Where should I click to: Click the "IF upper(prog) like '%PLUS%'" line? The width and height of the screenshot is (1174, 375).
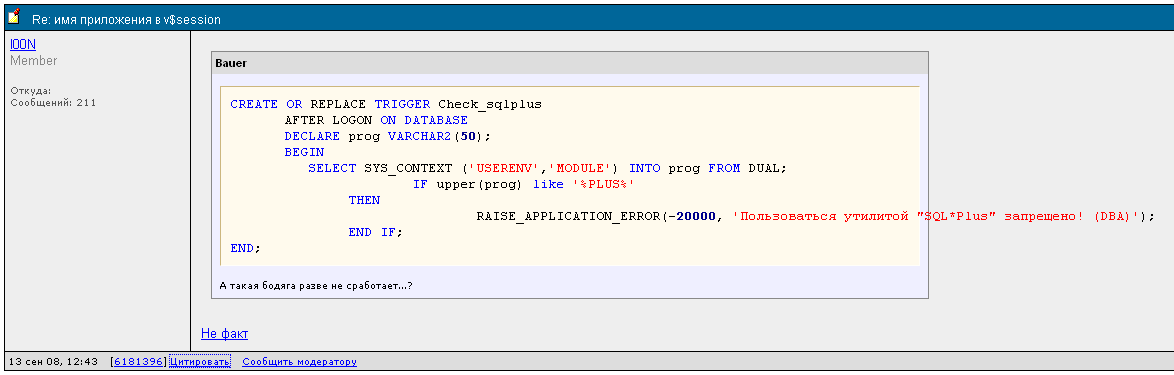(x=524, y=184)
